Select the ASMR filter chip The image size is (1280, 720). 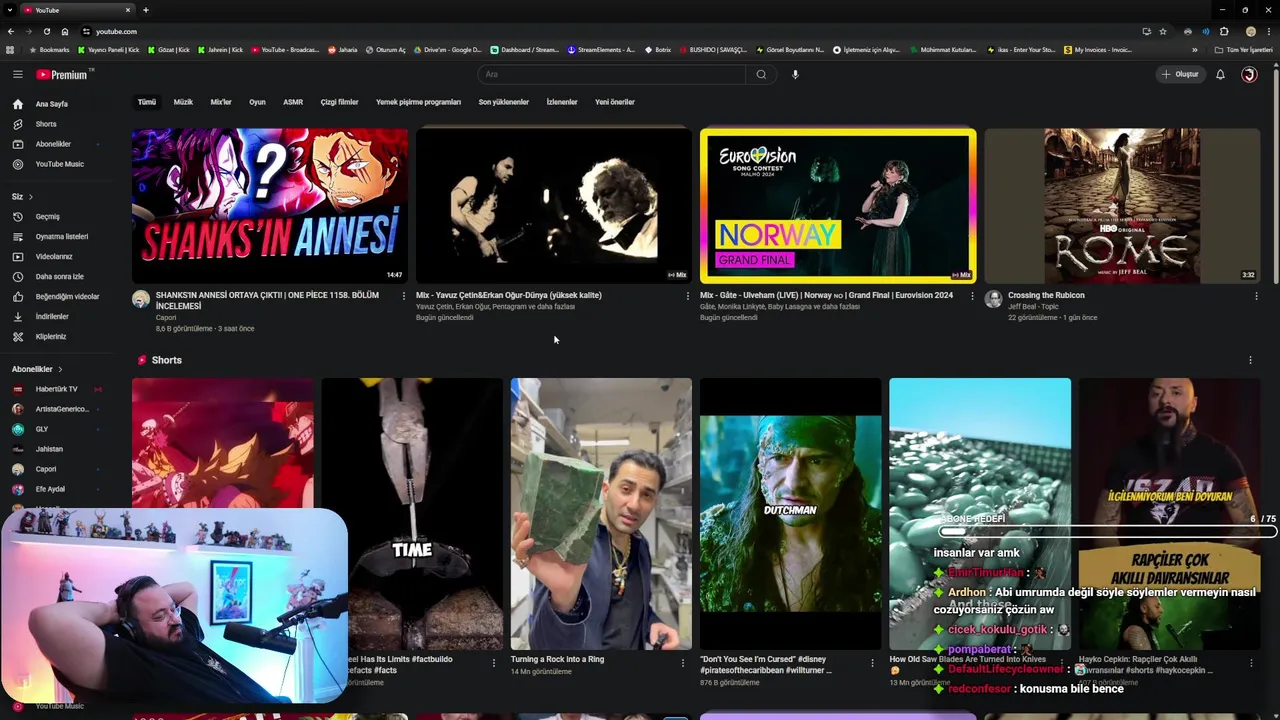click(293, 102)
